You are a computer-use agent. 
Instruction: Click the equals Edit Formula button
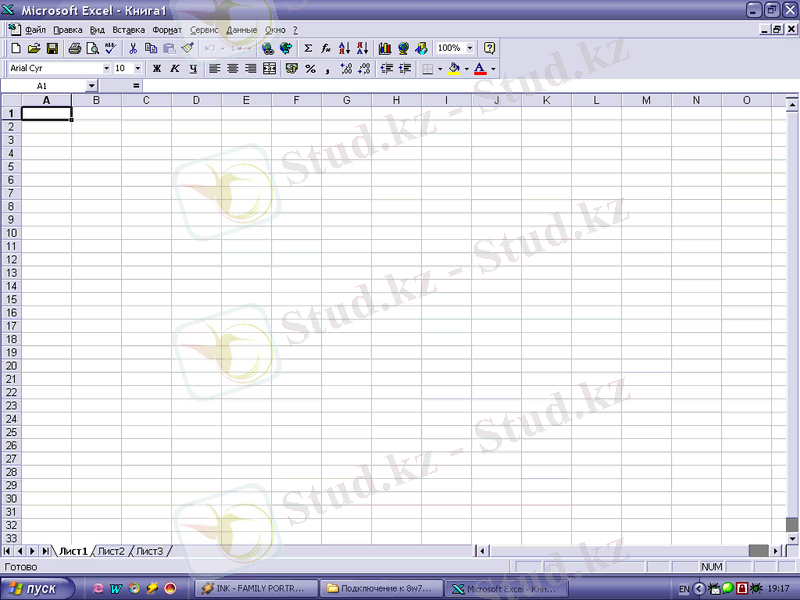[x=136, y=86]
